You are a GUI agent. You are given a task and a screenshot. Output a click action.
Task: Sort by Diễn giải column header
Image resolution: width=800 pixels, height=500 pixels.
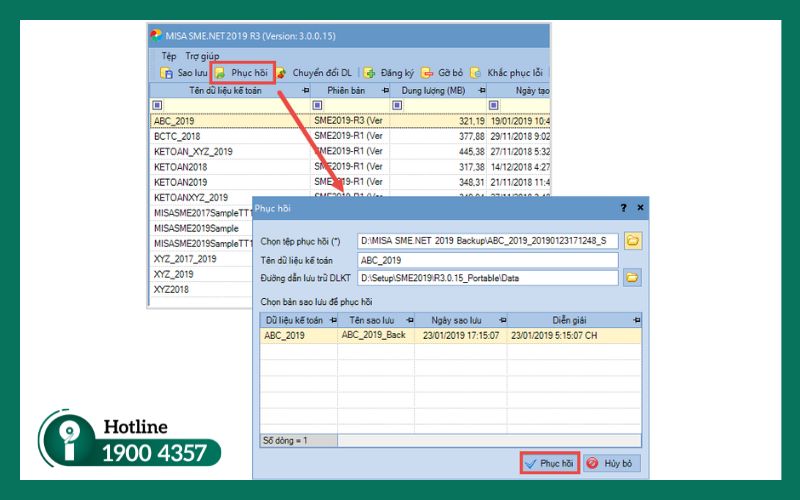coord(569,320)
